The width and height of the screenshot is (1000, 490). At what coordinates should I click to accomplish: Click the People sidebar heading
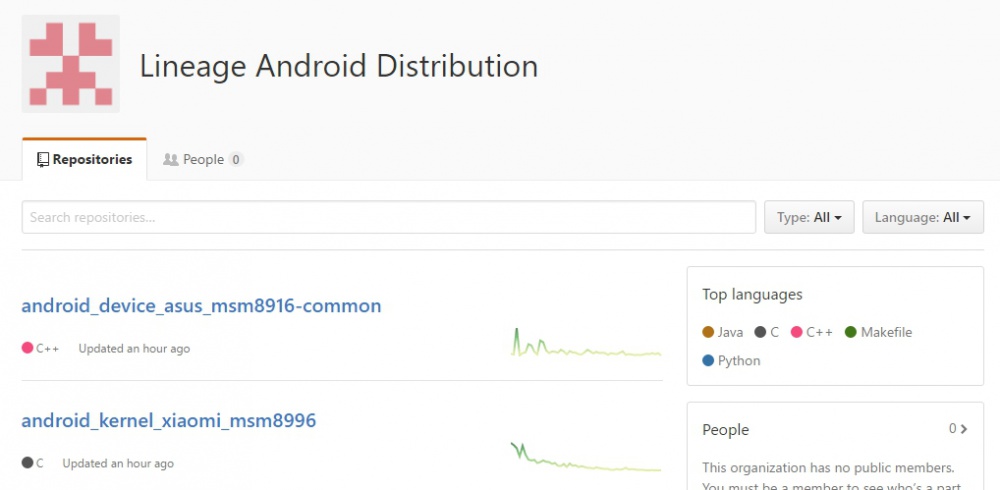725,430
